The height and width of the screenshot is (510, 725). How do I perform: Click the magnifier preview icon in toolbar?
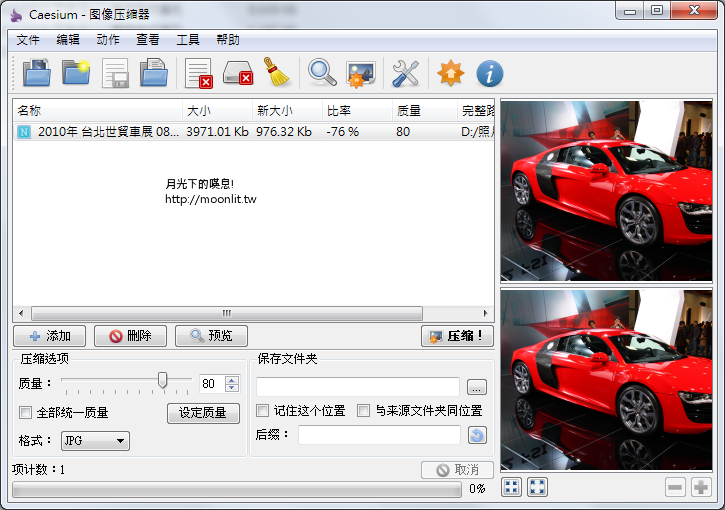(322, 73)
